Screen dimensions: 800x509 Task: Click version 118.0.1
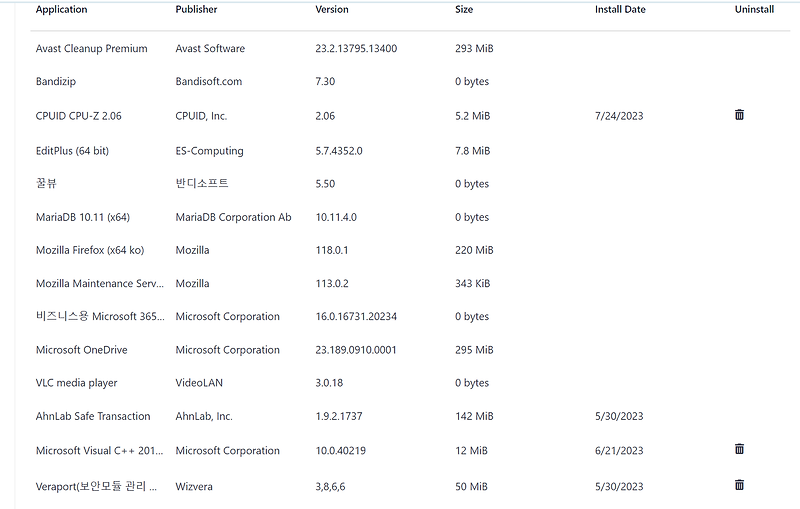[332, 250]
